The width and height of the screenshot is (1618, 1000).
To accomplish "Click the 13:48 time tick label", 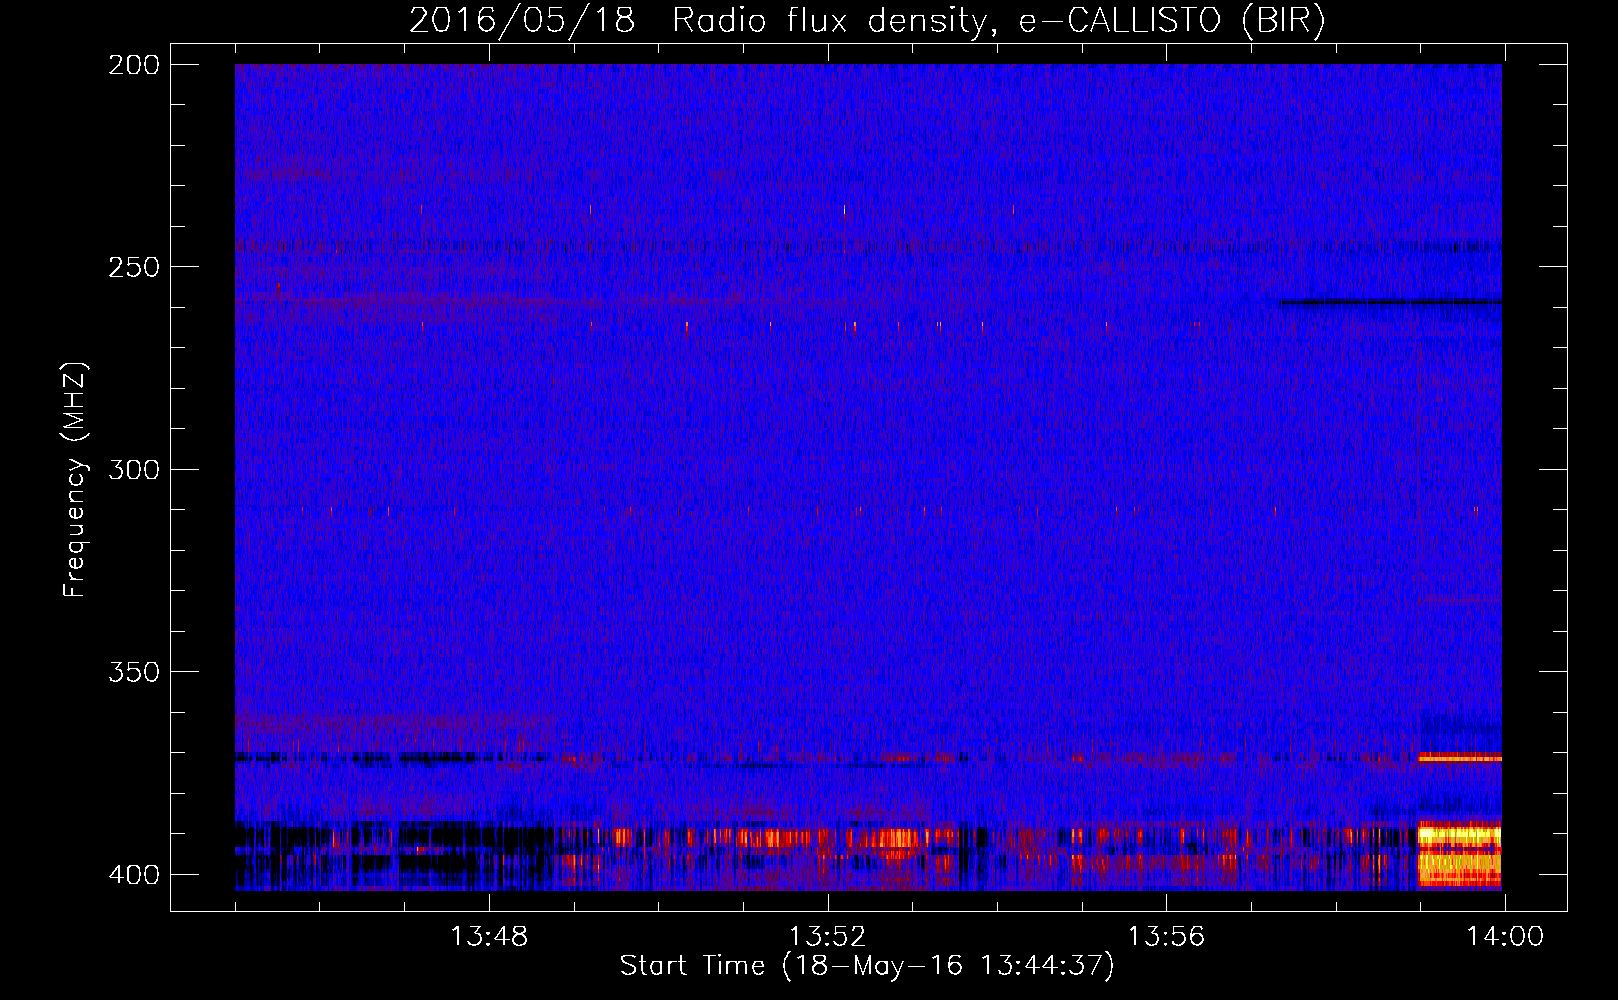I will pyautogui.click(x=489, y=937).
